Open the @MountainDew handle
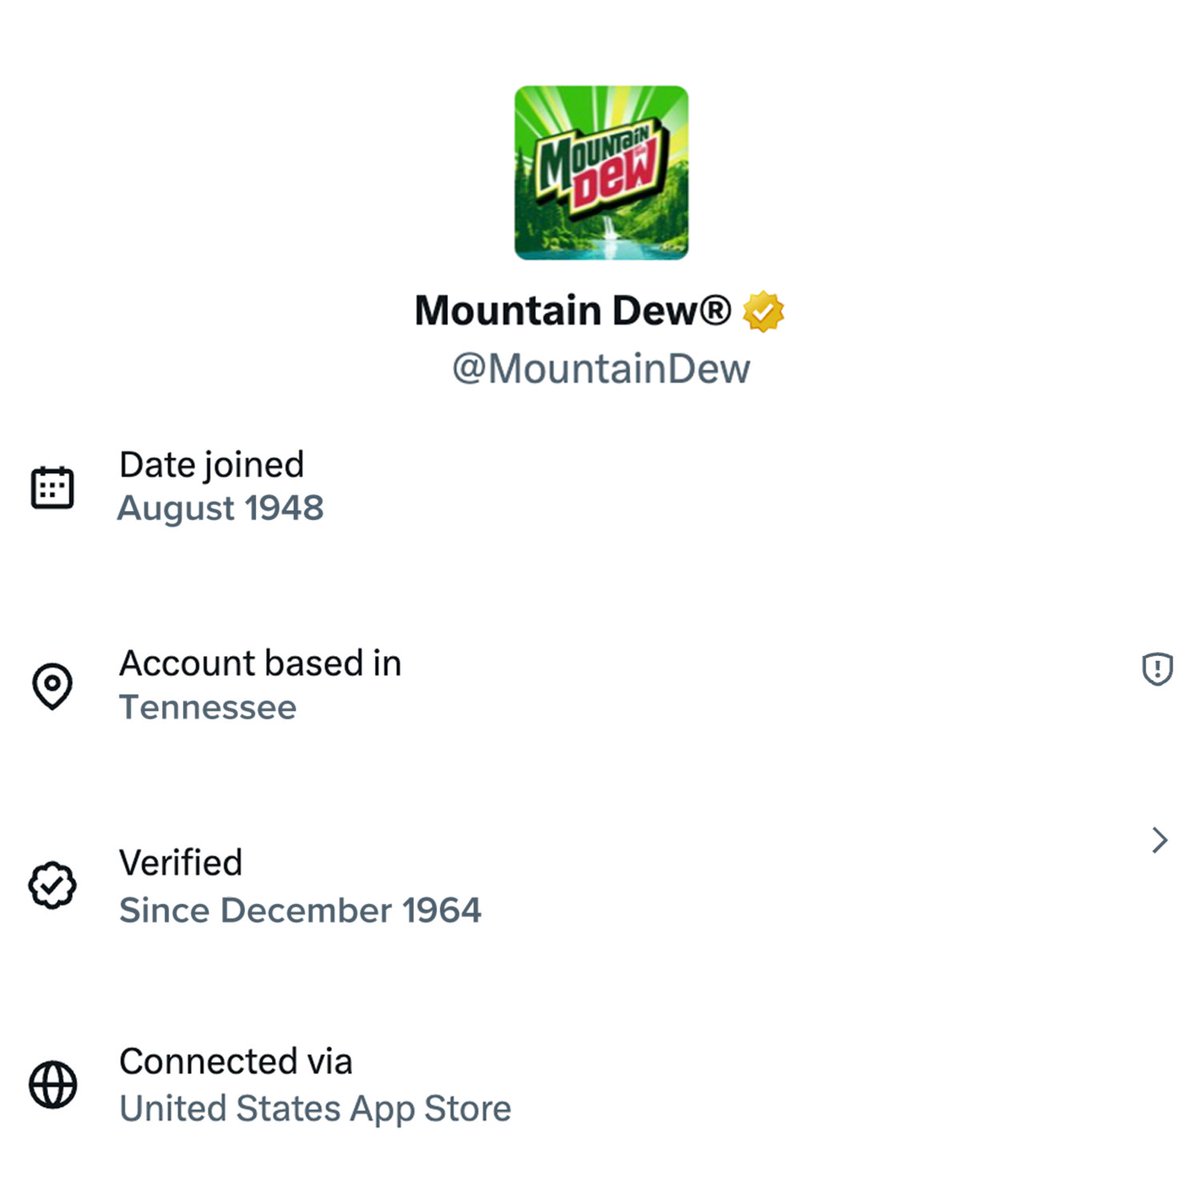 pyautogui.click(x=600, y=369)
